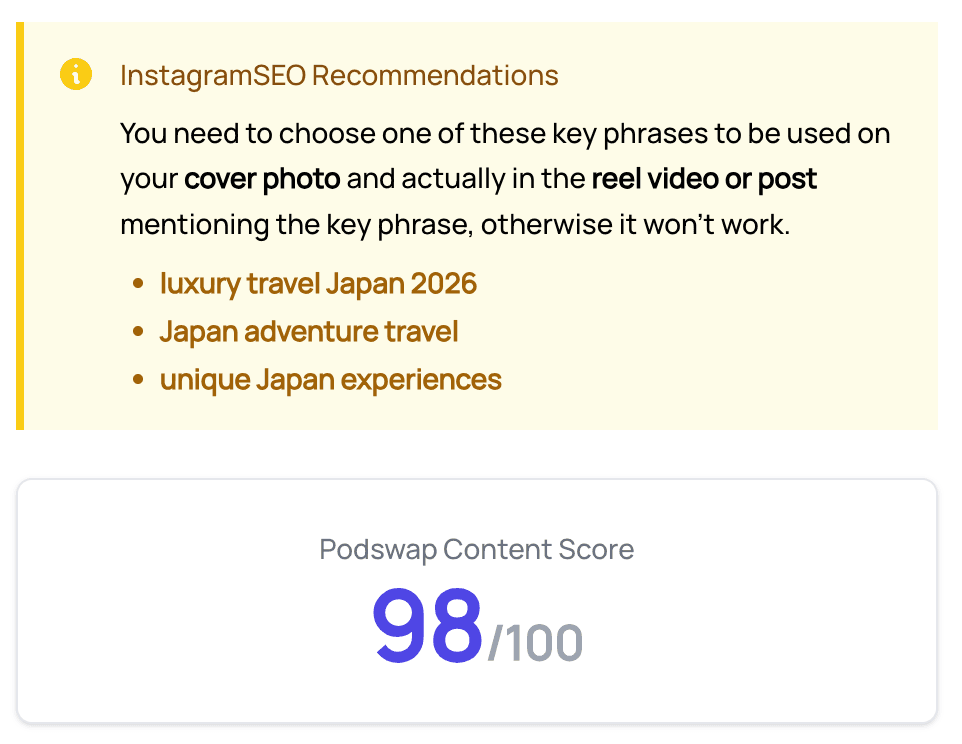Click the bold reel video or post text
The width and height of the screenshot is (962, 744).
pos(704,179)
